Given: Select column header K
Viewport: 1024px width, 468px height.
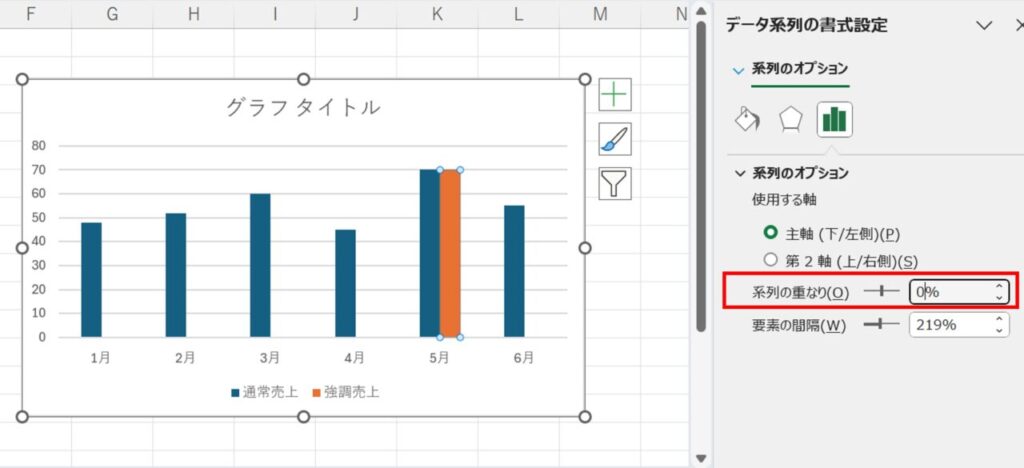Looking at the screenshot, I should 437,14.
